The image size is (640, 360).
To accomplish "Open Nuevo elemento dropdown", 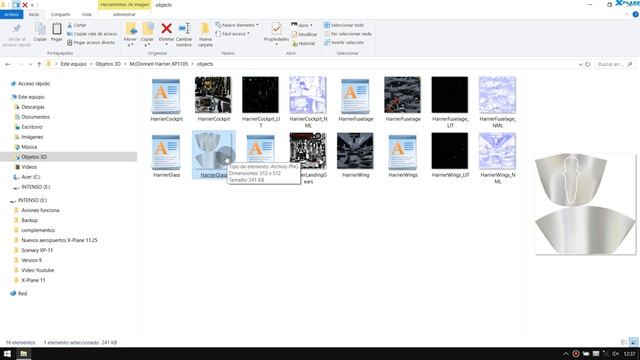I will pos(237,25).
